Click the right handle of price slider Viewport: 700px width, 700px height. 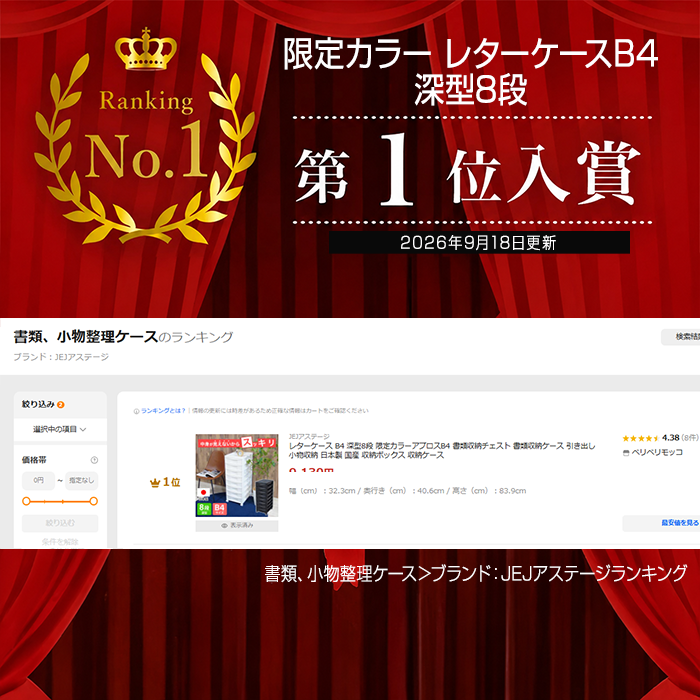click(x=93, y=501)
